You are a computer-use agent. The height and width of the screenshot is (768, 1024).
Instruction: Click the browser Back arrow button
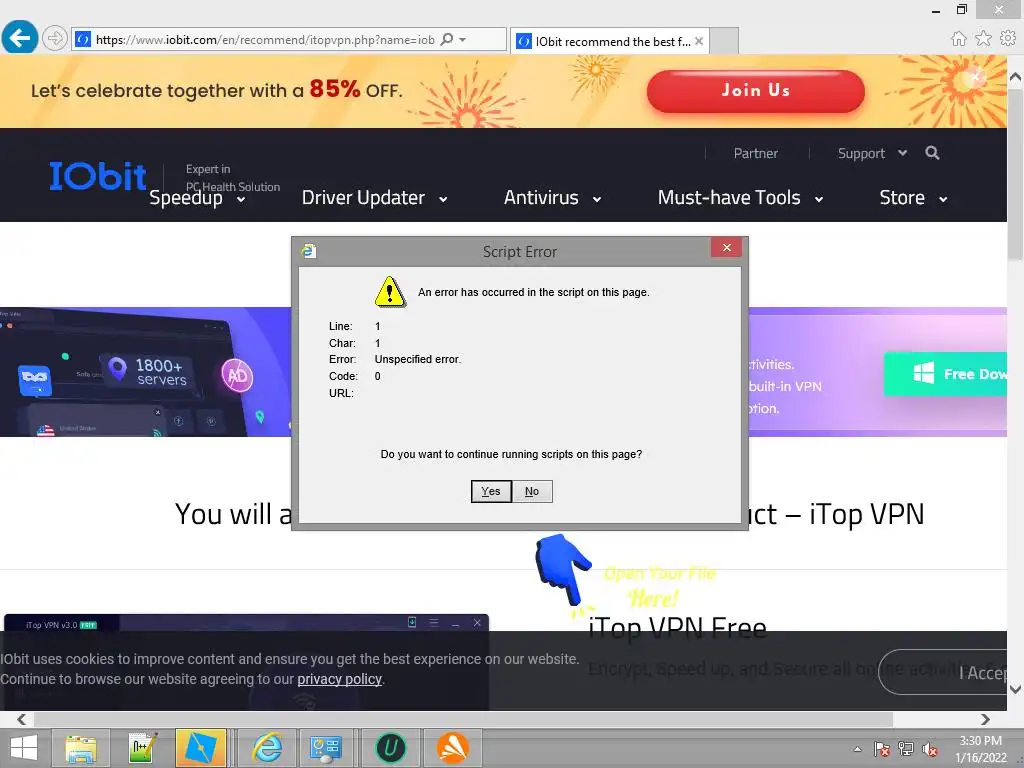[x=20, y=38]
